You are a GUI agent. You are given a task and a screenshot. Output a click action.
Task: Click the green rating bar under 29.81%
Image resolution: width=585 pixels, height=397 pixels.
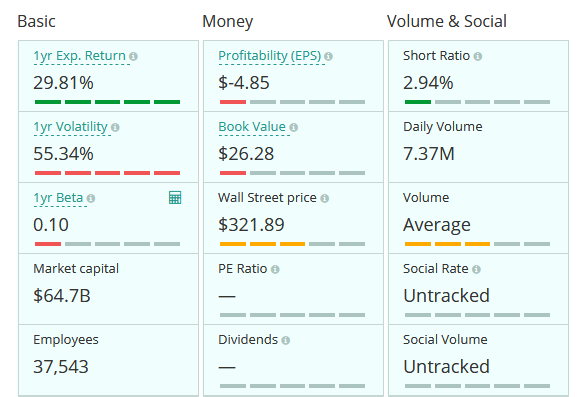pyautogui.click(x=107, y=102)
